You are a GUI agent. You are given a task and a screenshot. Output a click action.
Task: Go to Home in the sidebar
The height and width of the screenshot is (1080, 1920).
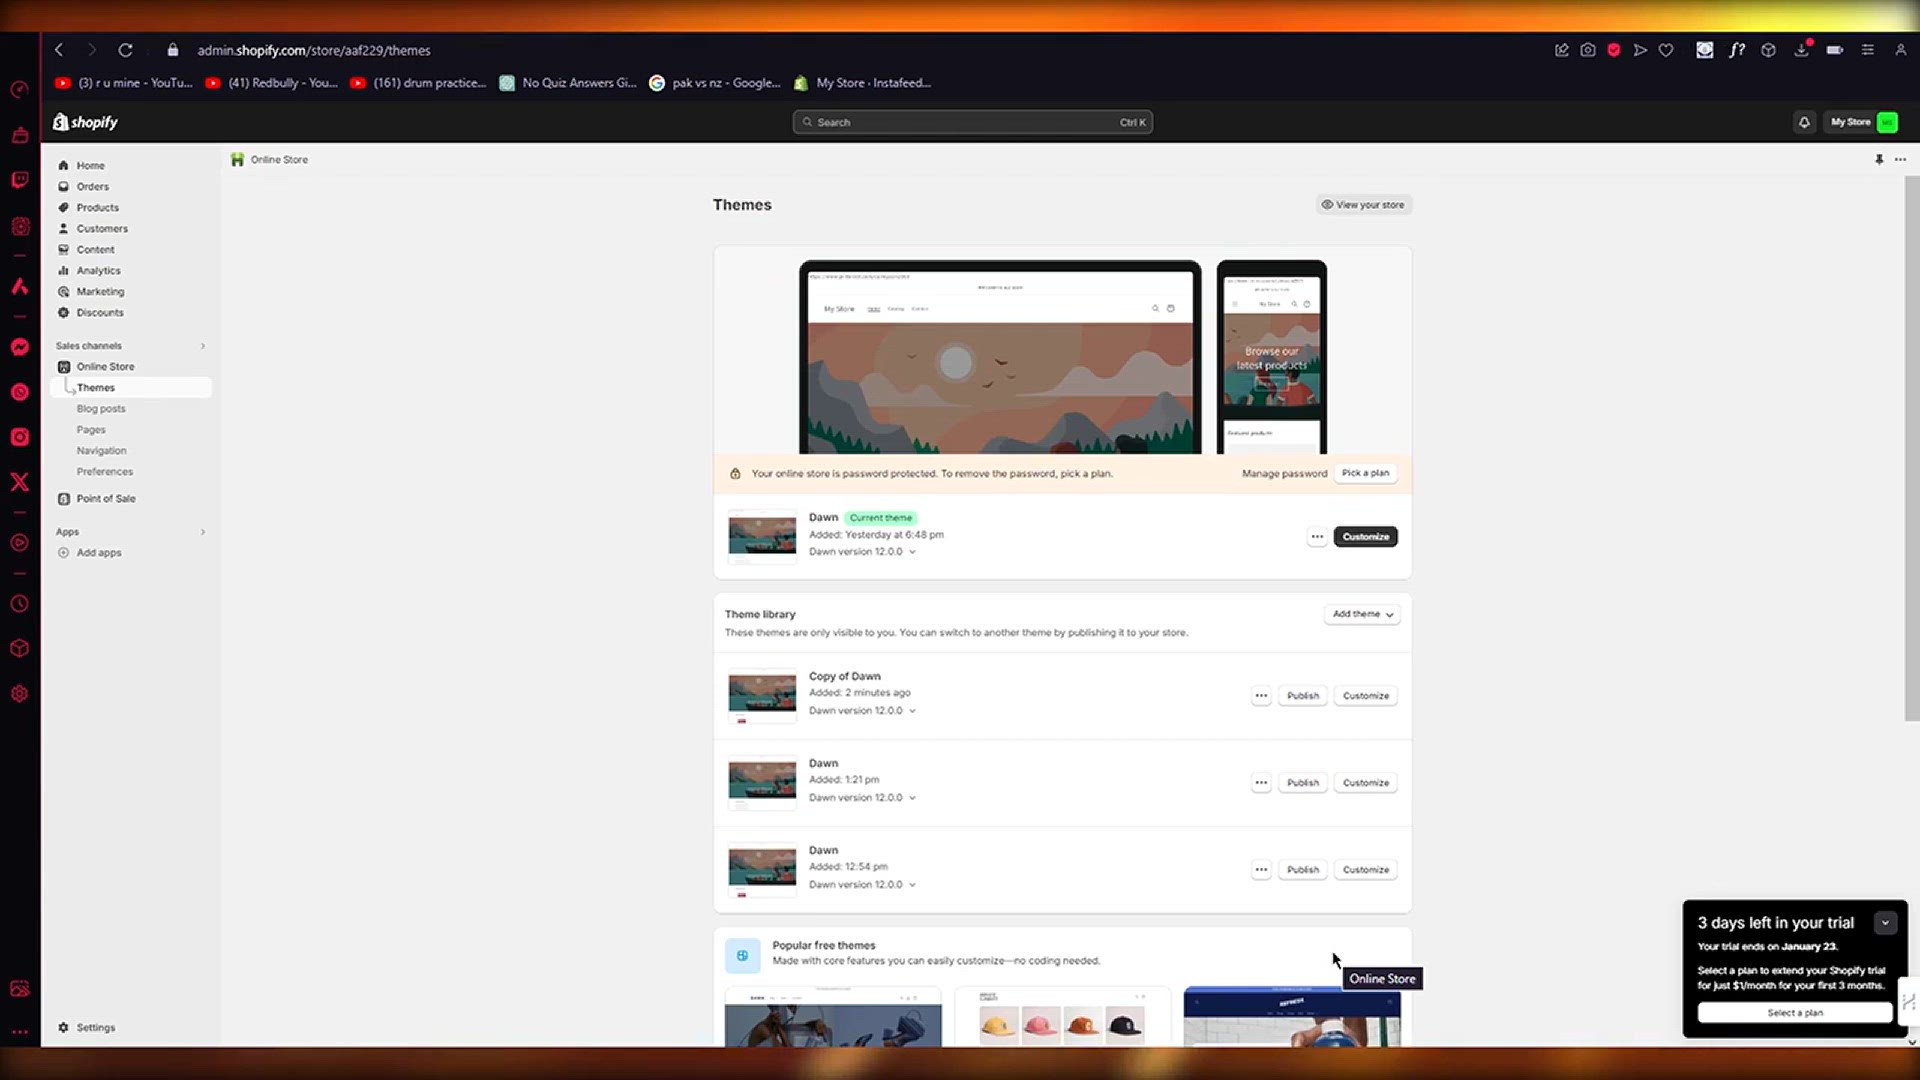point(90,166)
